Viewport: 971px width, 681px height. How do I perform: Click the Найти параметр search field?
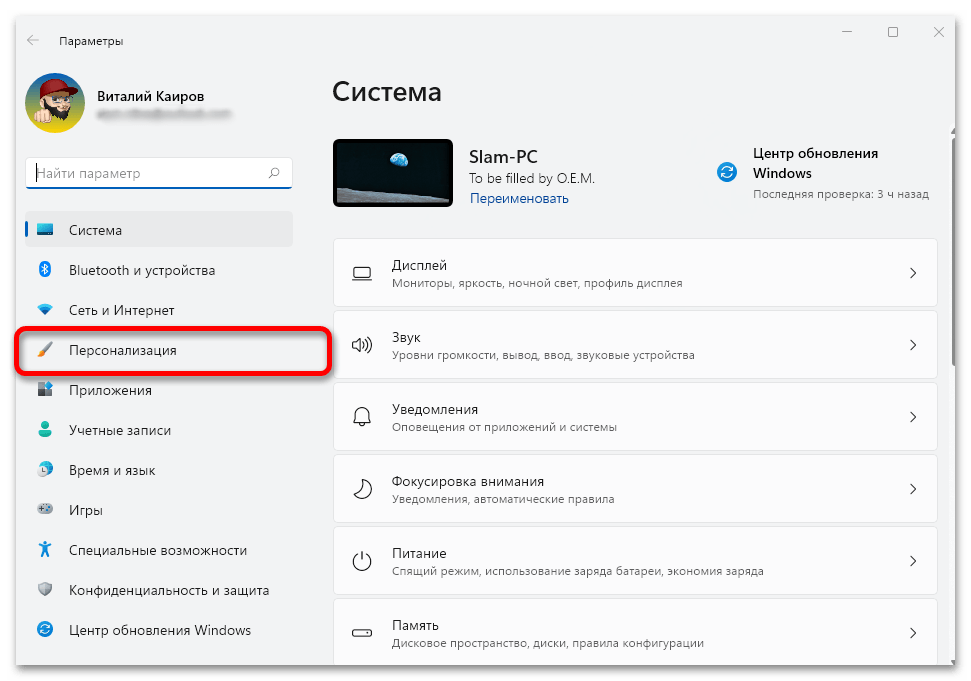(159, 173)
